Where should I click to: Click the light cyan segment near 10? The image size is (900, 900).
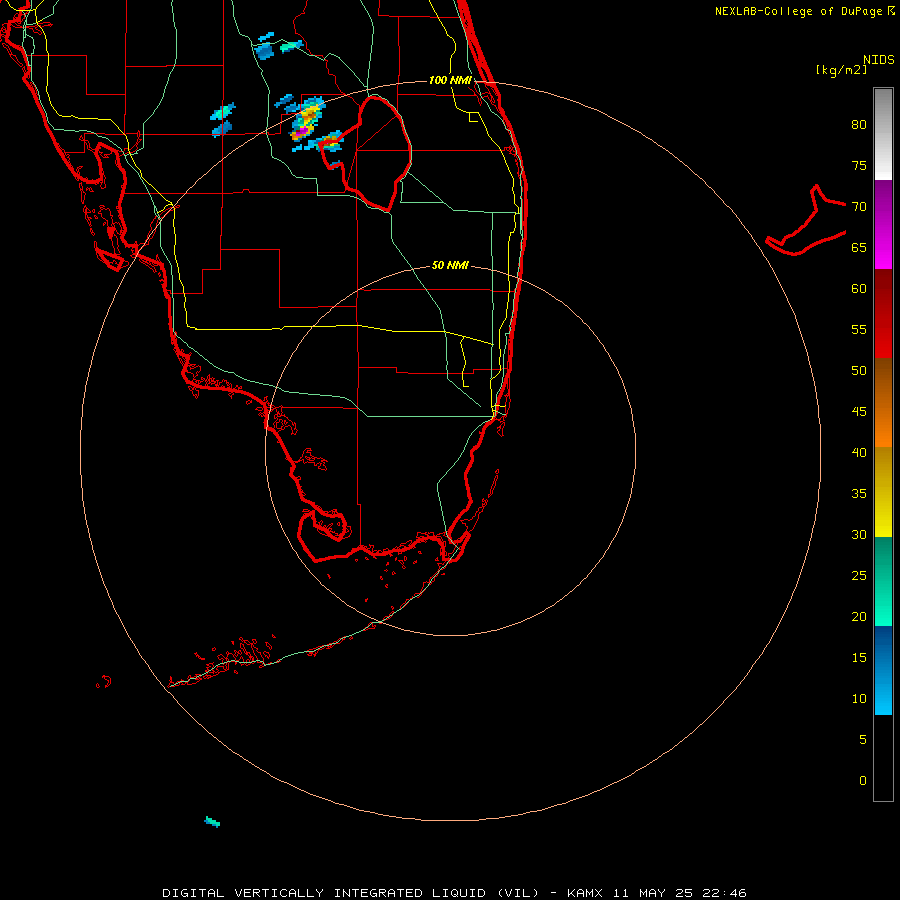[x=883, y=692]
